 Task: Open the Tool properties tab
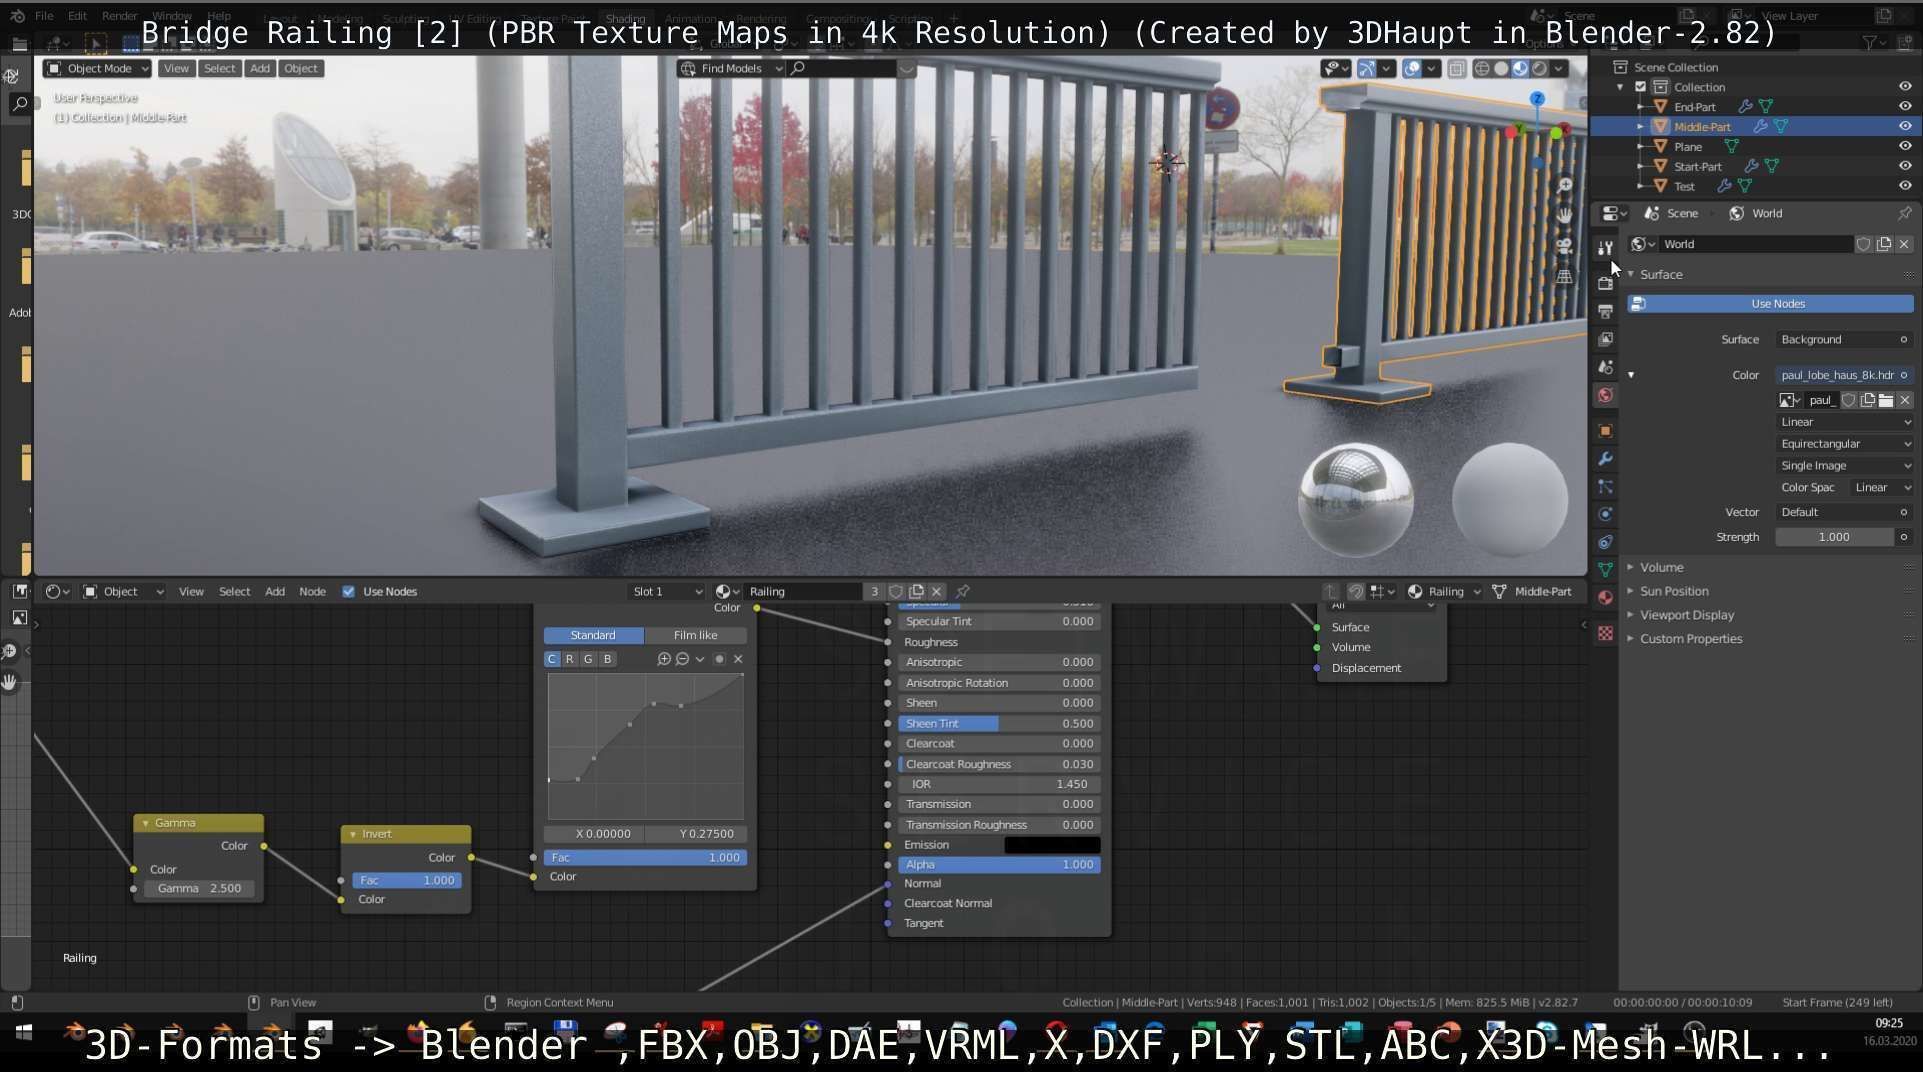click(1605, 248)
